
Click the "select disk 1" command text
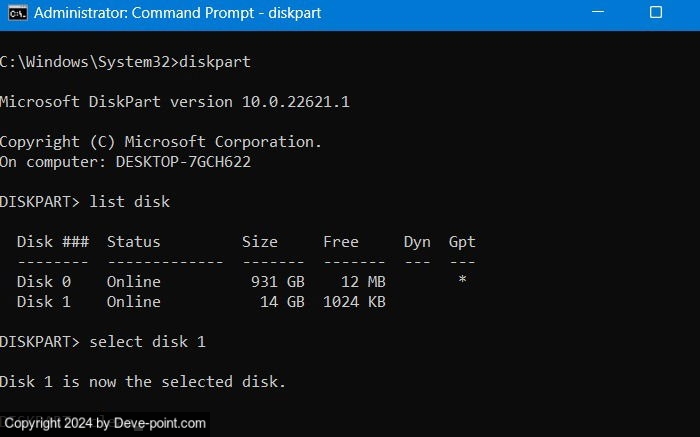[x=147, y=342]
